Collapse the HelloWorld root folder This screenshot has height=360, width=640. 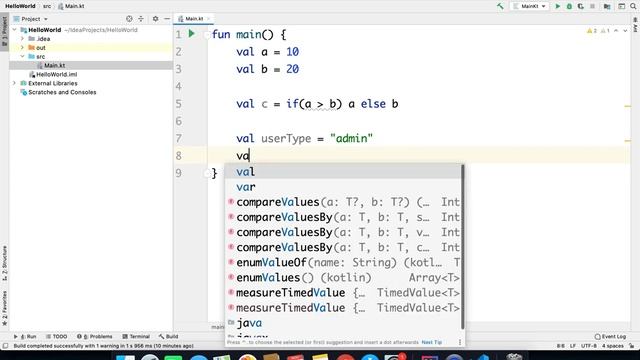[15, 30]
